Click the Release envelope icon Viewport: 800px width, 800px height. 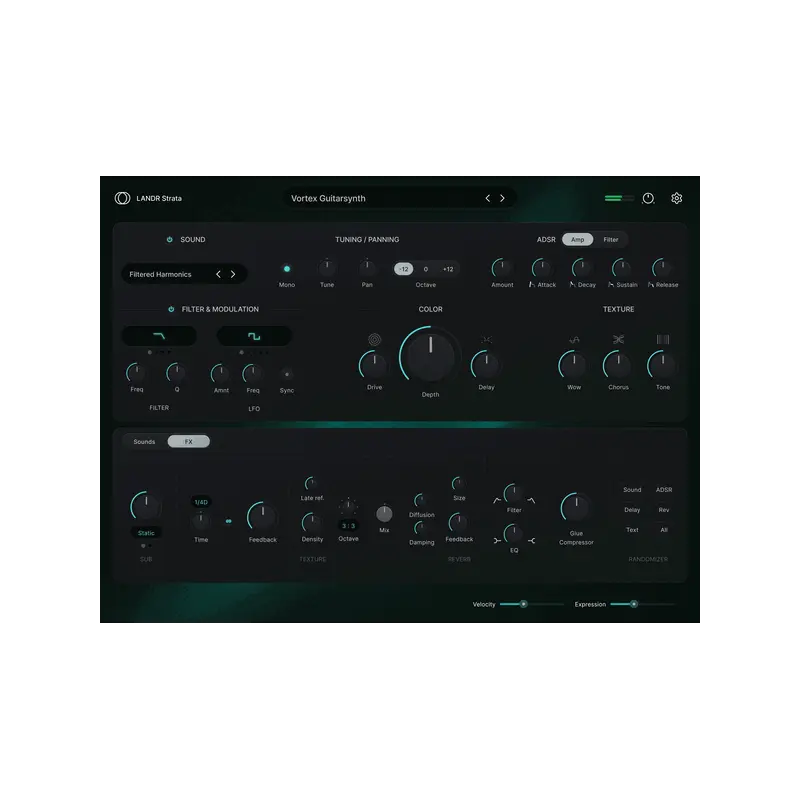[651, 284]
